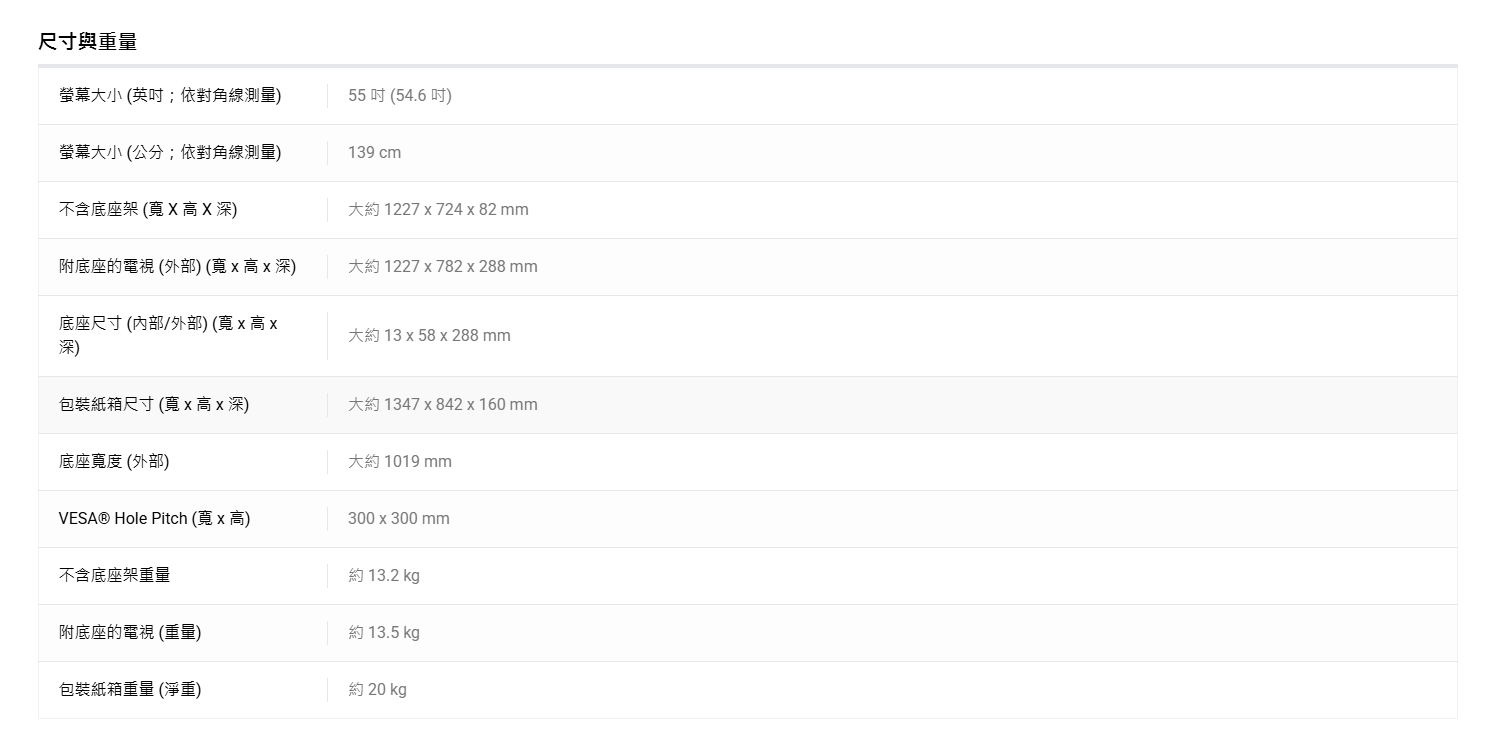Click the 螢幕大小 (公分) row label
The height and width of the screenshot is (742, 1498).
170,152
